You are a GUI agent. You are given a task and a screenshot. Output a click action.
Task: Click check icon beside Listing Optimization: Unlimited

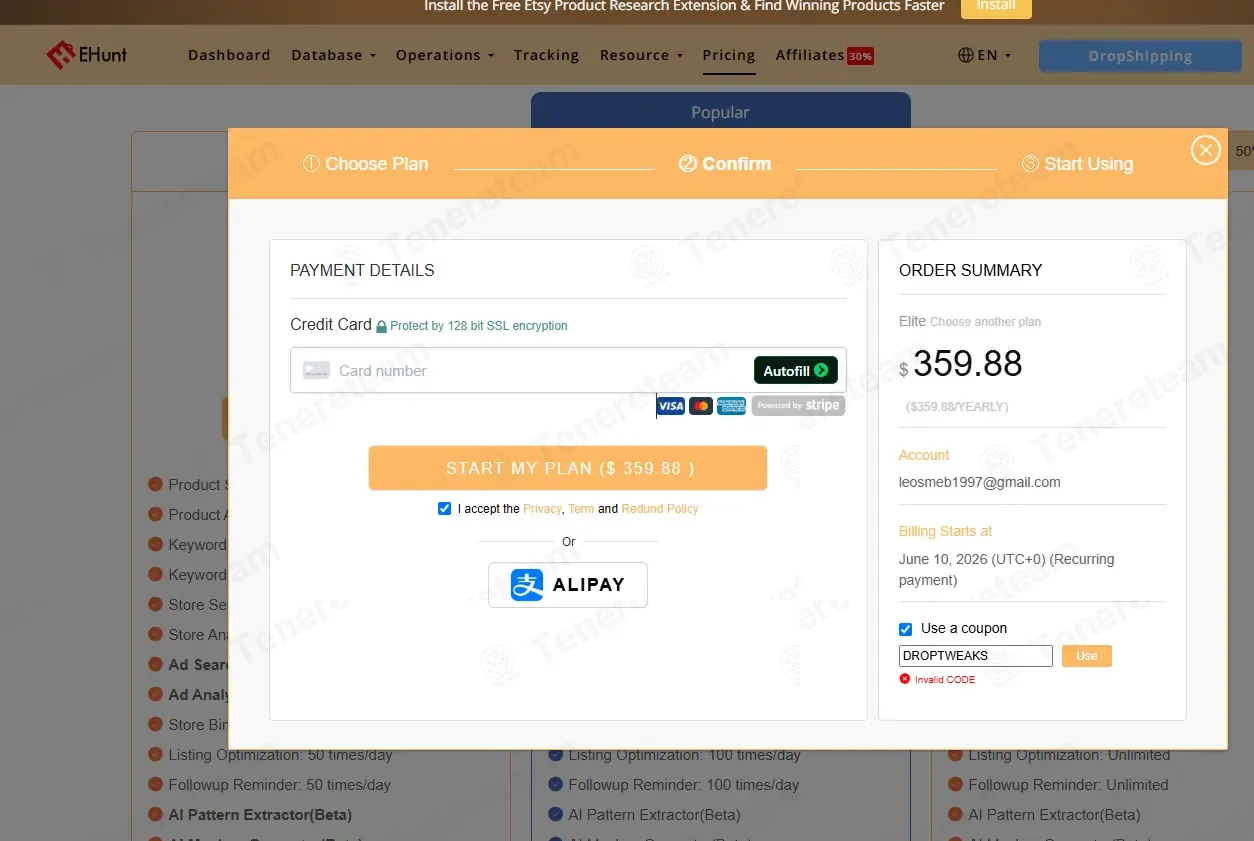pyautogui.click(x=955, y=755)
